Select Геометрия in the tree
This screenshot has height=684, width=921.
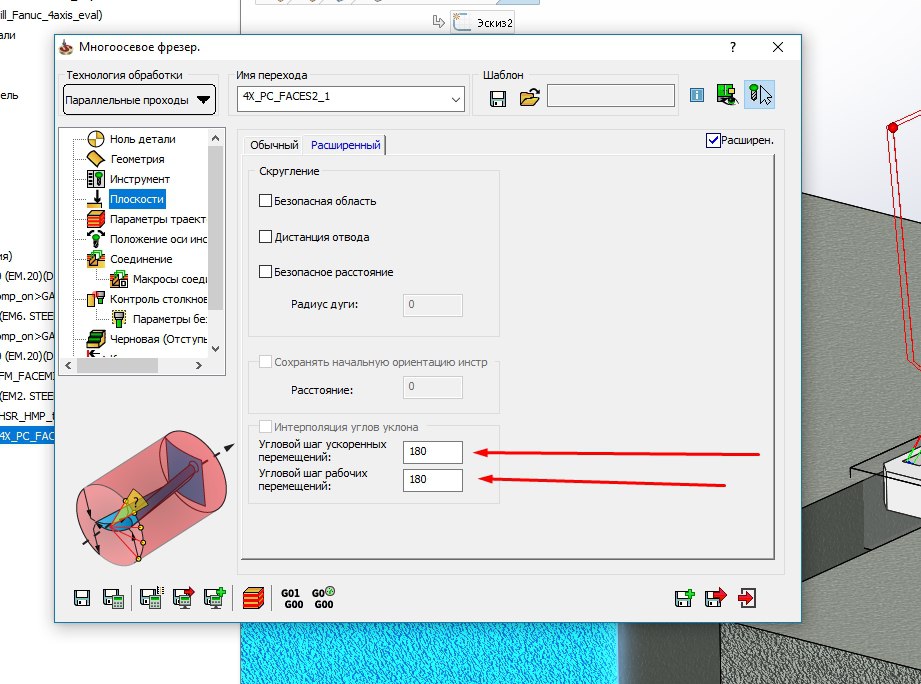click(137, 159)
